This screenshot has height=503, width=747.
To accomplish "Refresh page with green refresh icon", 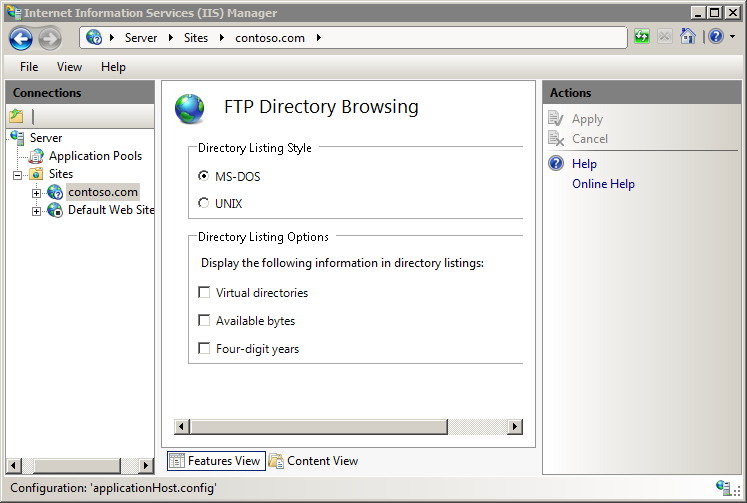I will 642,36.
